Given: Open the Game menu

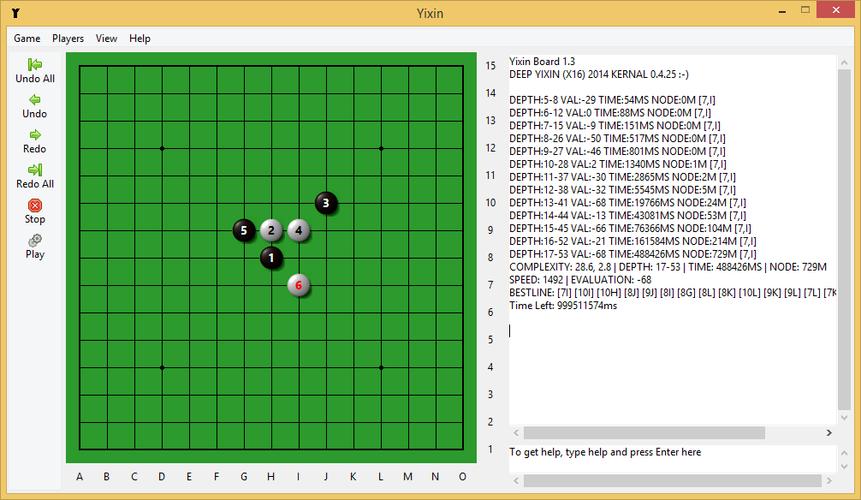Looking at the screenshot, I should click(27, 38).
